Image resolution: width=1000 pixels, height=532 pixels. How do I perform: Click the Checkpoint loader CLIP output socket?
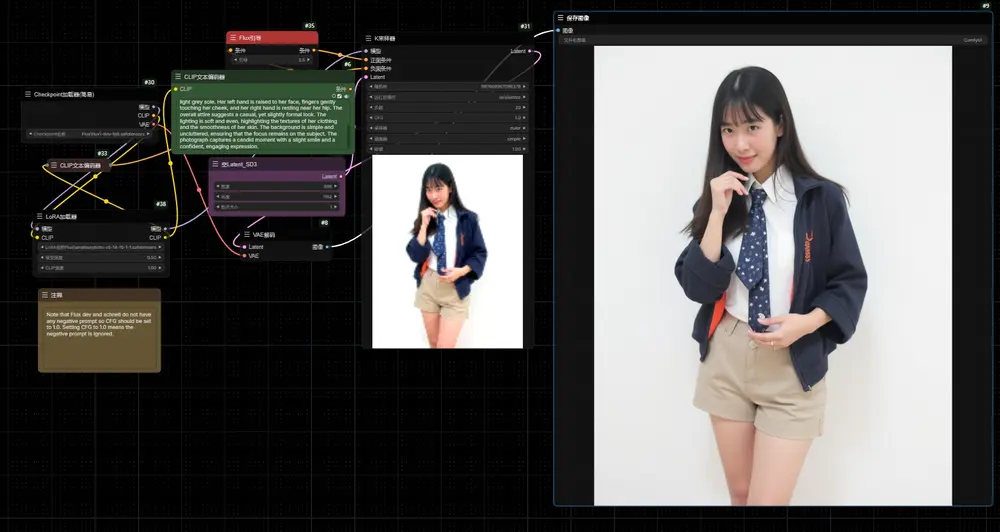pyautogui.click(x=154, y=115)
